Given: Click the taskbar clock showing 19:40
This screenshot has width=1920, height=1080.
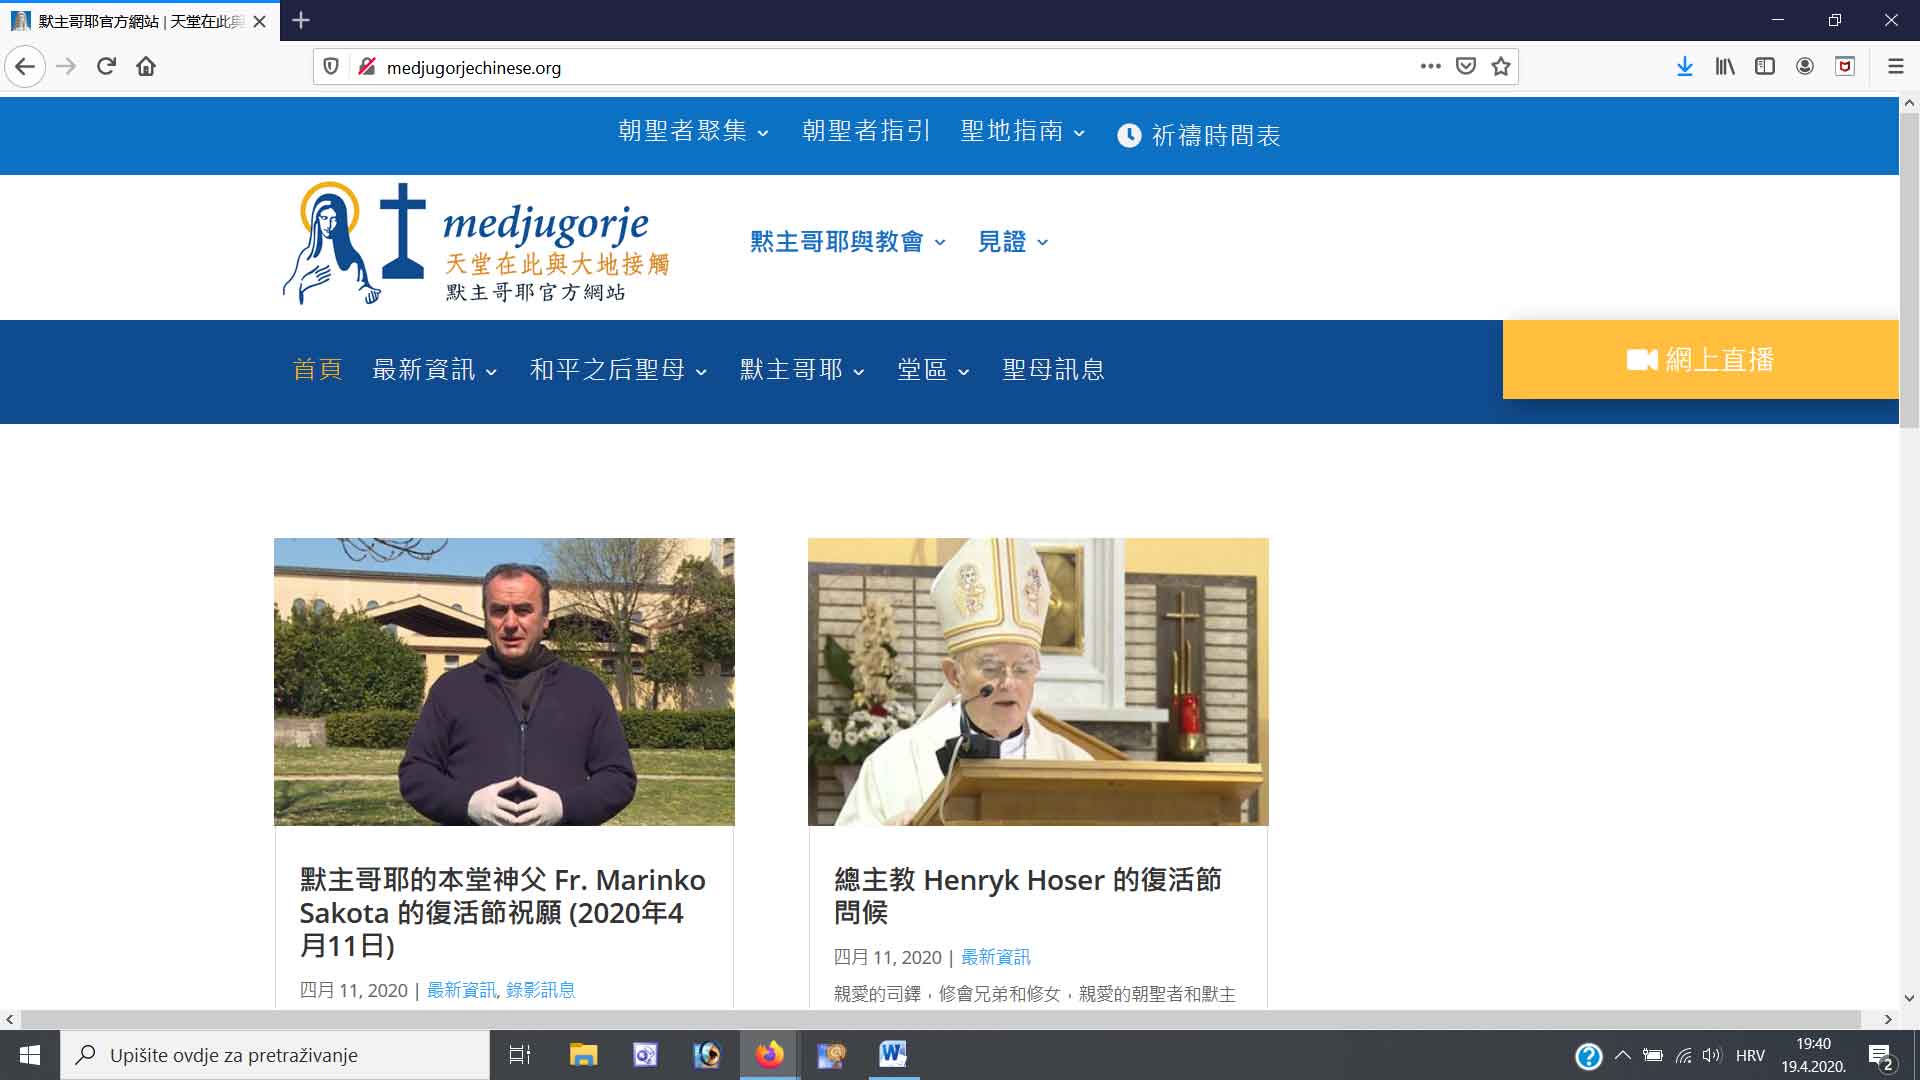Looking at the screenshot, I should 1813,1055.
